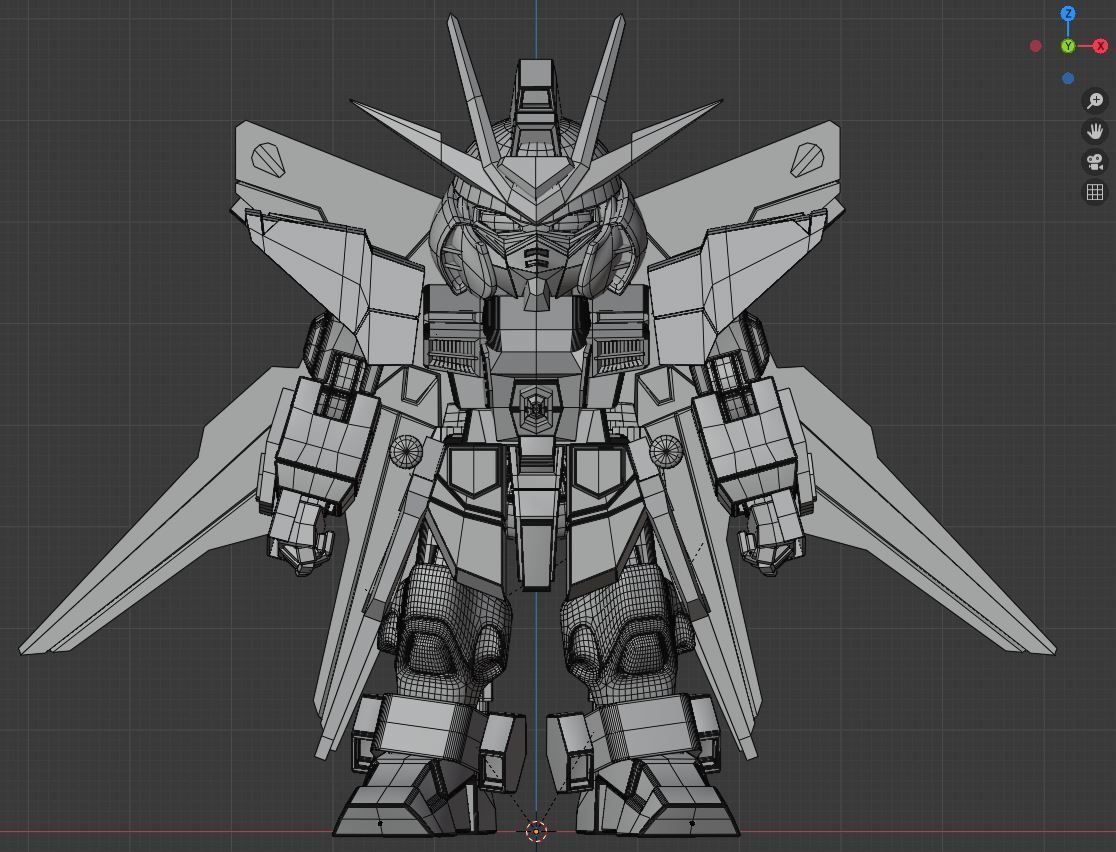The image size is (1116, 852).
Task: Toggle camera view icon
Action: click(1095, 162)
